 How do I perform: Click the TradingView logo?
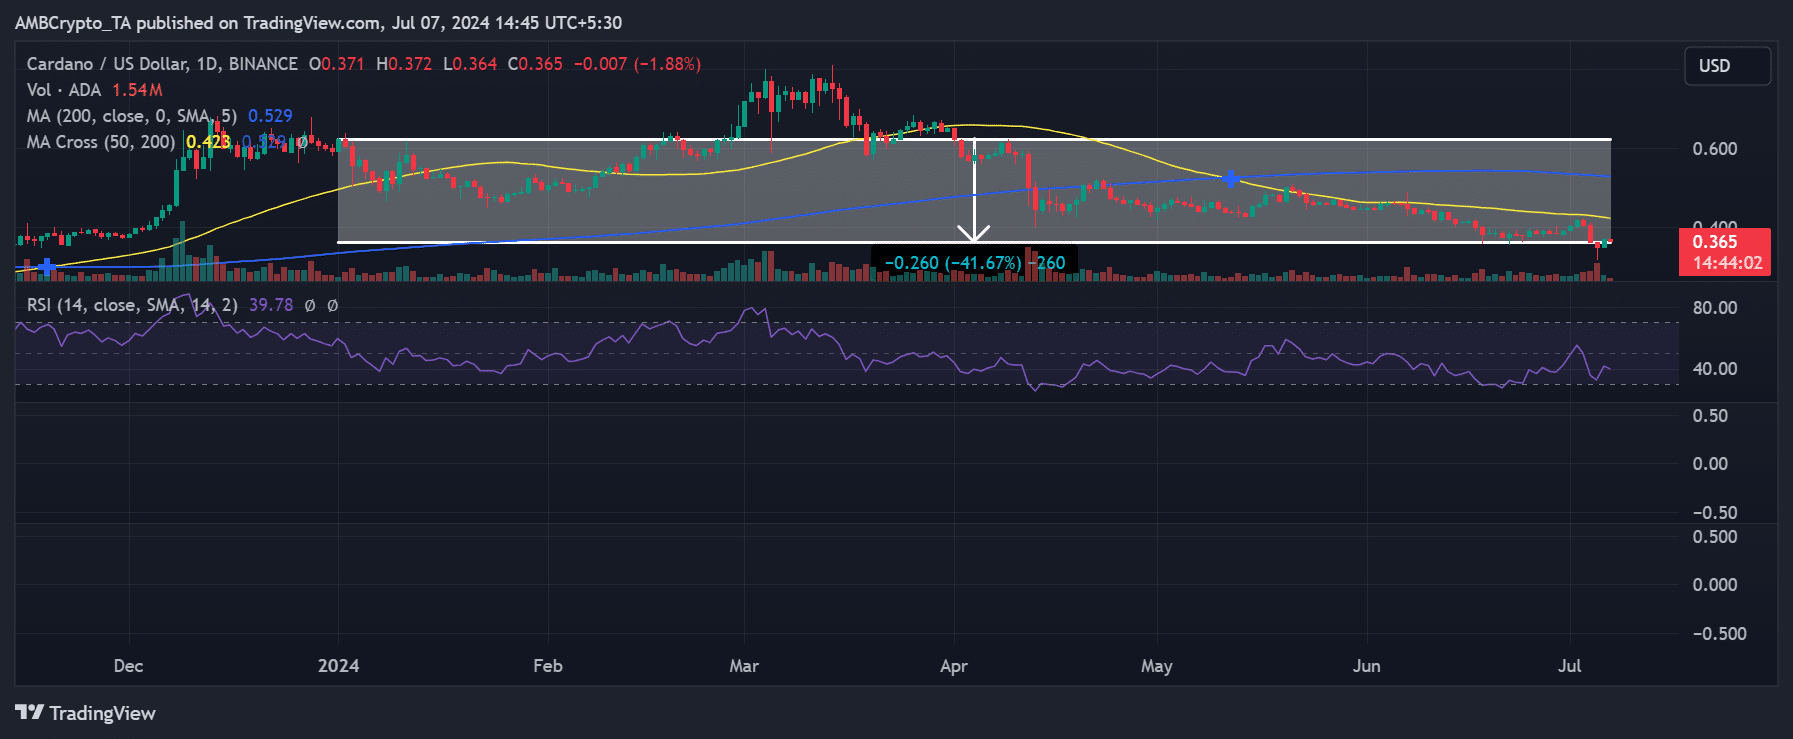[86, 713]
